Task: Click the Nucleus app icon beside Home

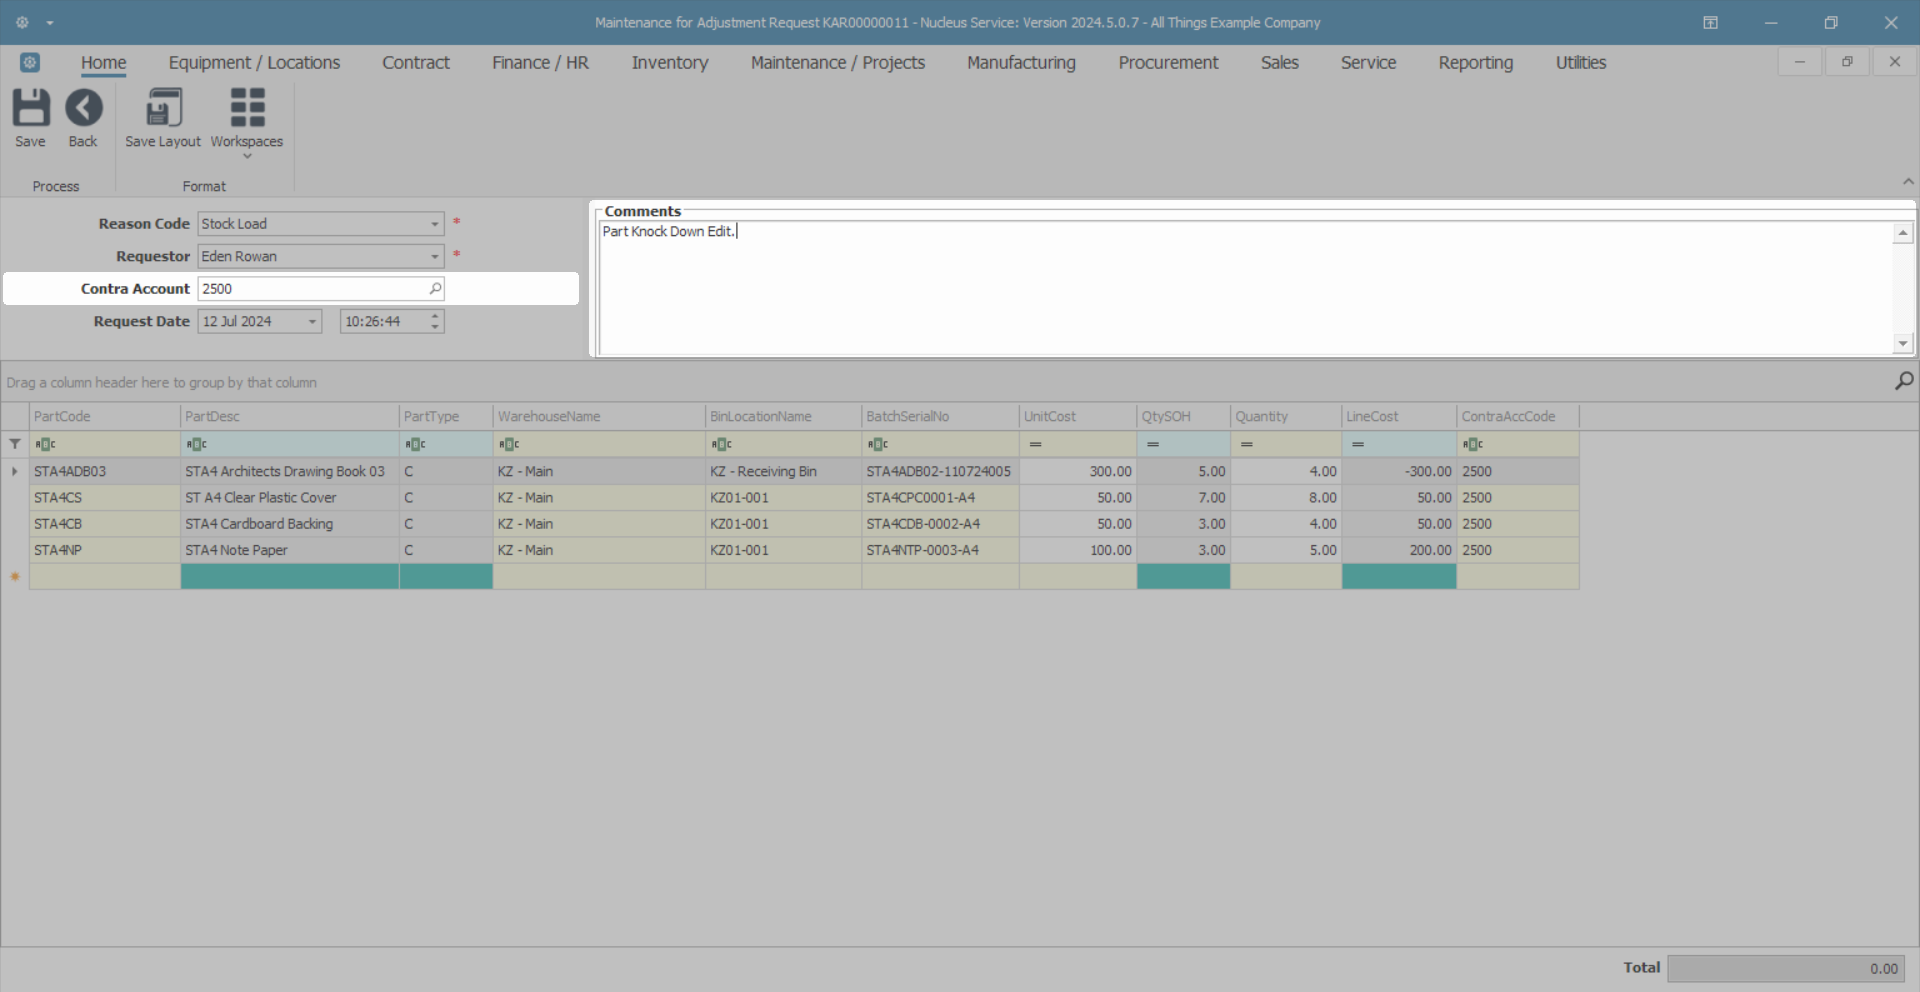Action: coord(30,62)
